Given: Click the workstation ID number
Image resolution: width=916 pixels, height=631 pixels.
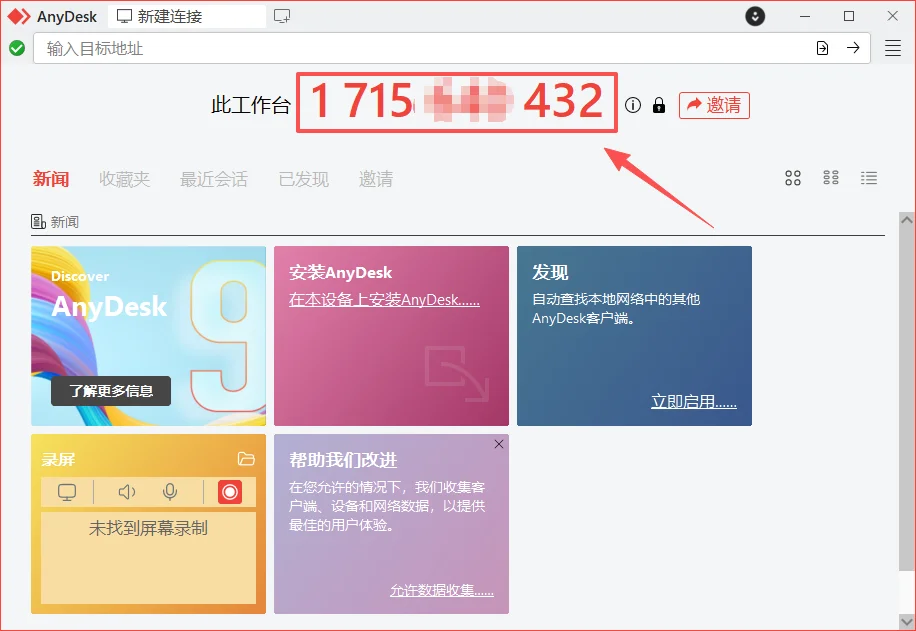Looking at the screenshot, I should pyautogui.click(x=457, y=102).
